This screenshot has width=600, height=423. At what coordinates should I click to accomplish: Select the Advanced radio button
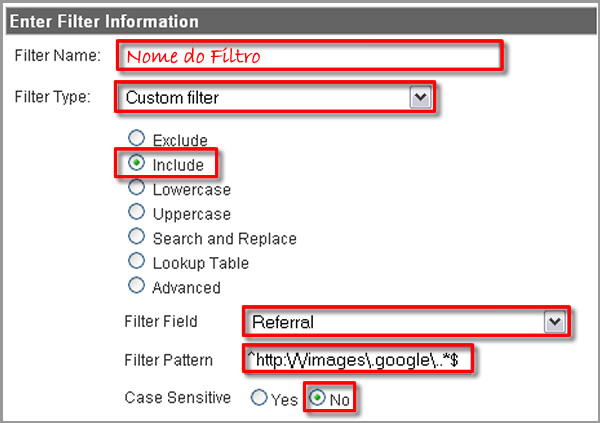136,287
